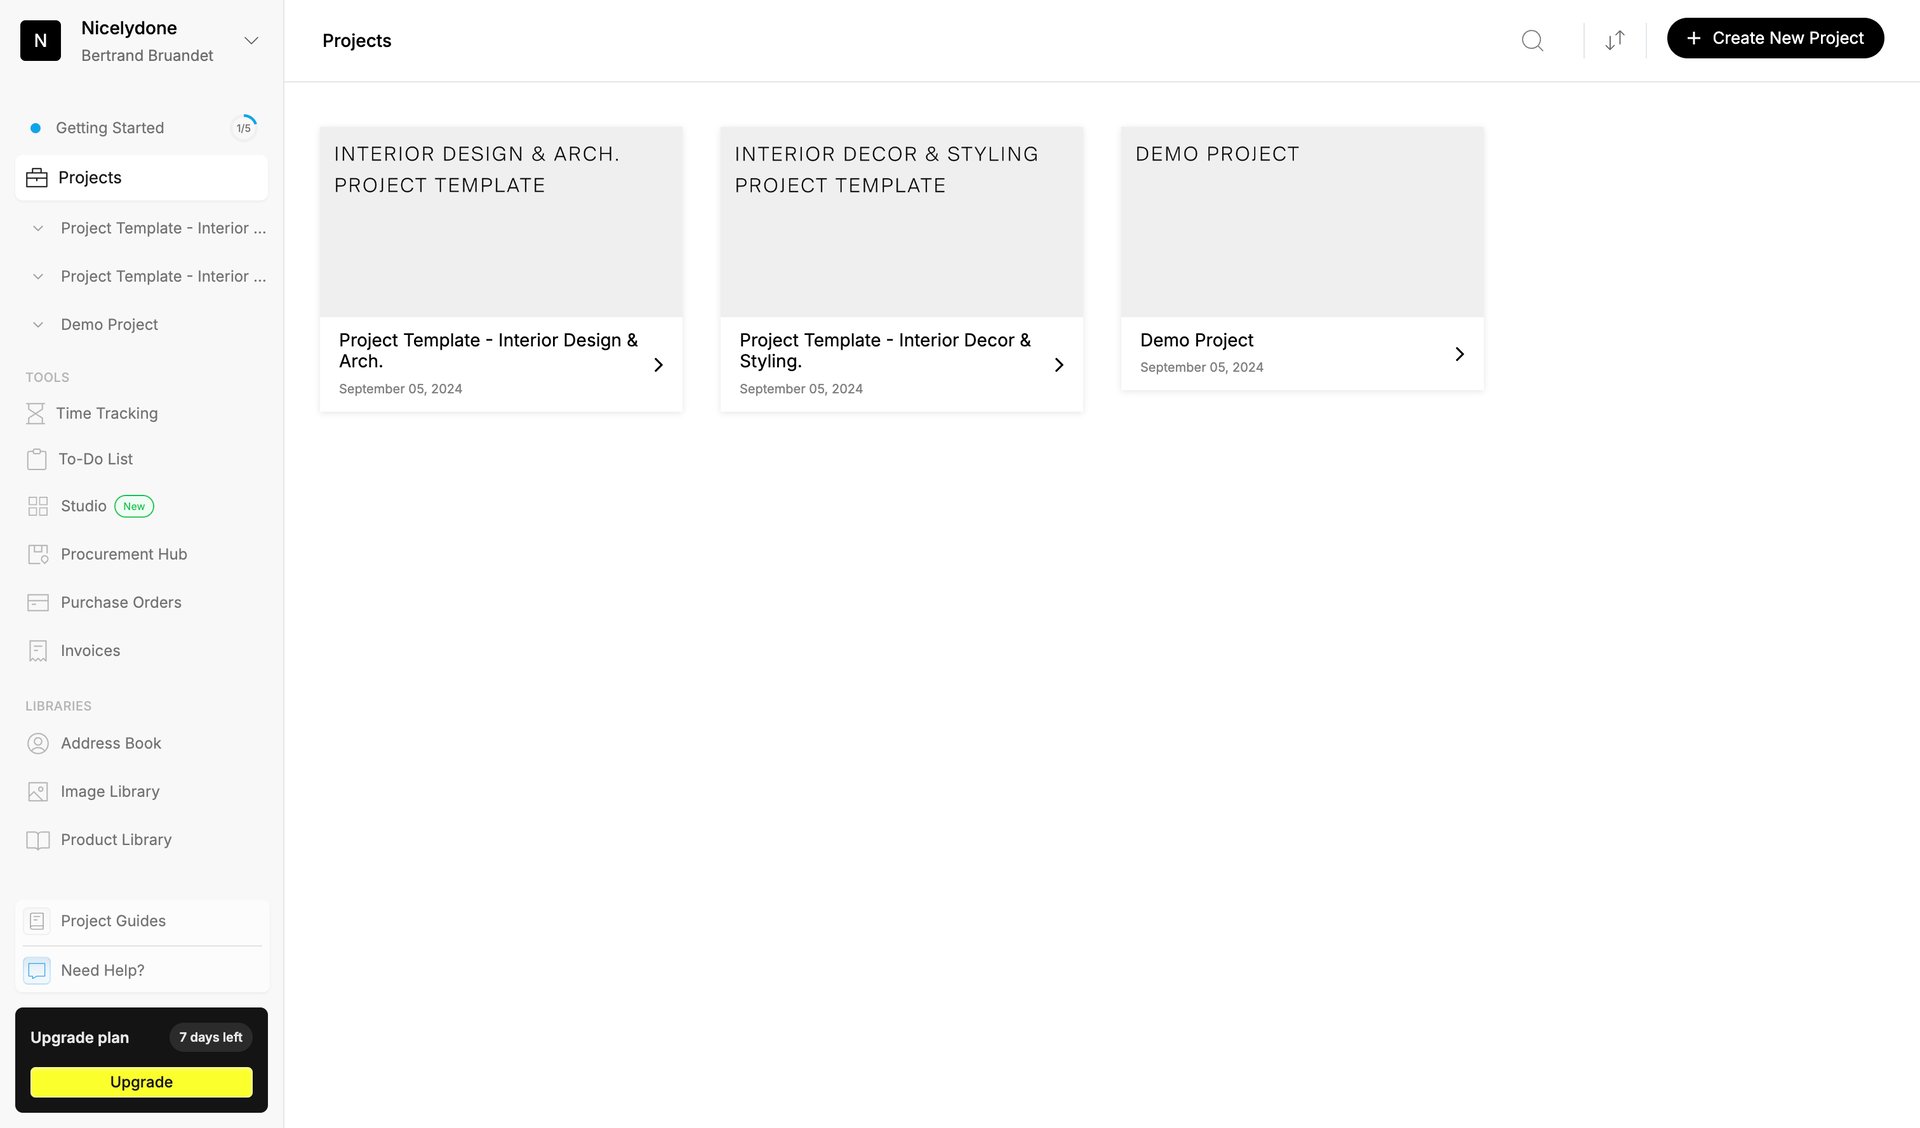The width and height of the screenshot is (1920, 1128).
Task: Click the yellow Upgrade button
Action: [x=141, y=1082]
